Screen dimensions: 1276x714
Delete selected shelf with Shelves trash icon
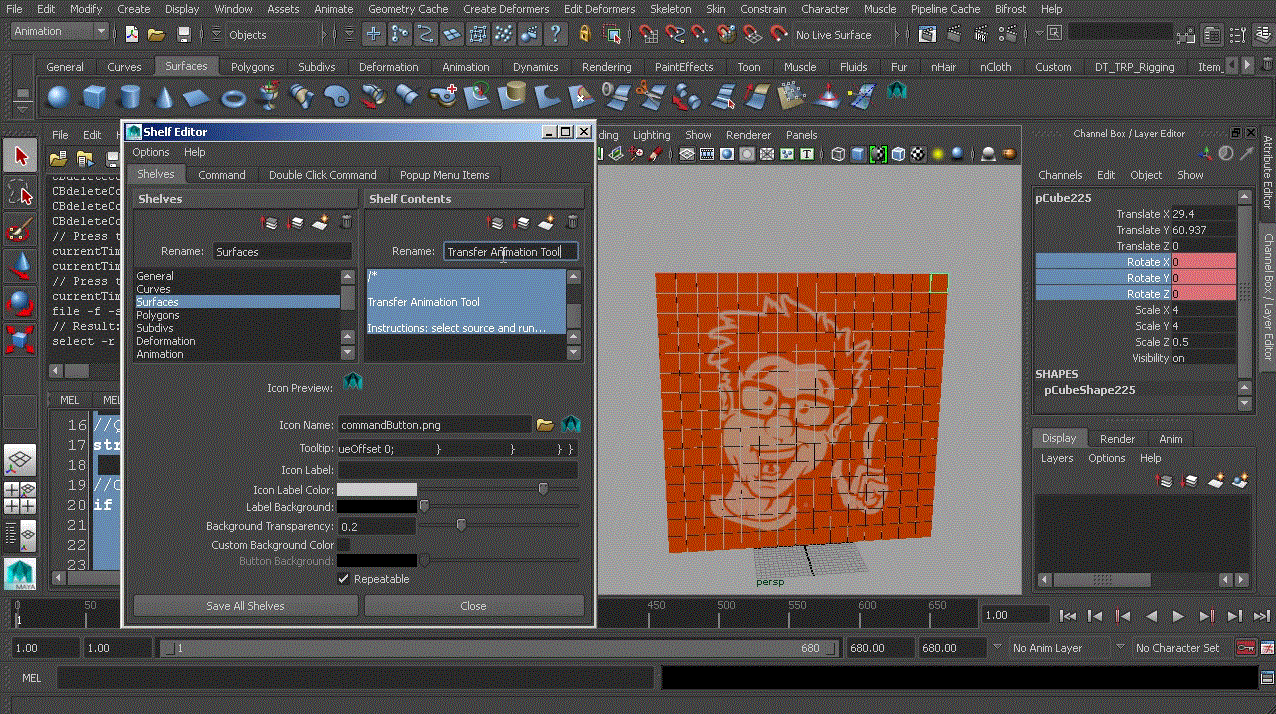tap(346, 222)
